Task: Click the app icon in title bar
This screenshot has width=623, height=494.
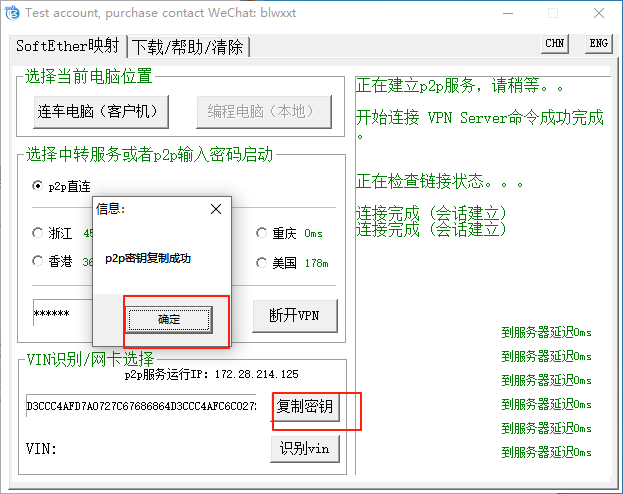Action: [x=11, y=14]
